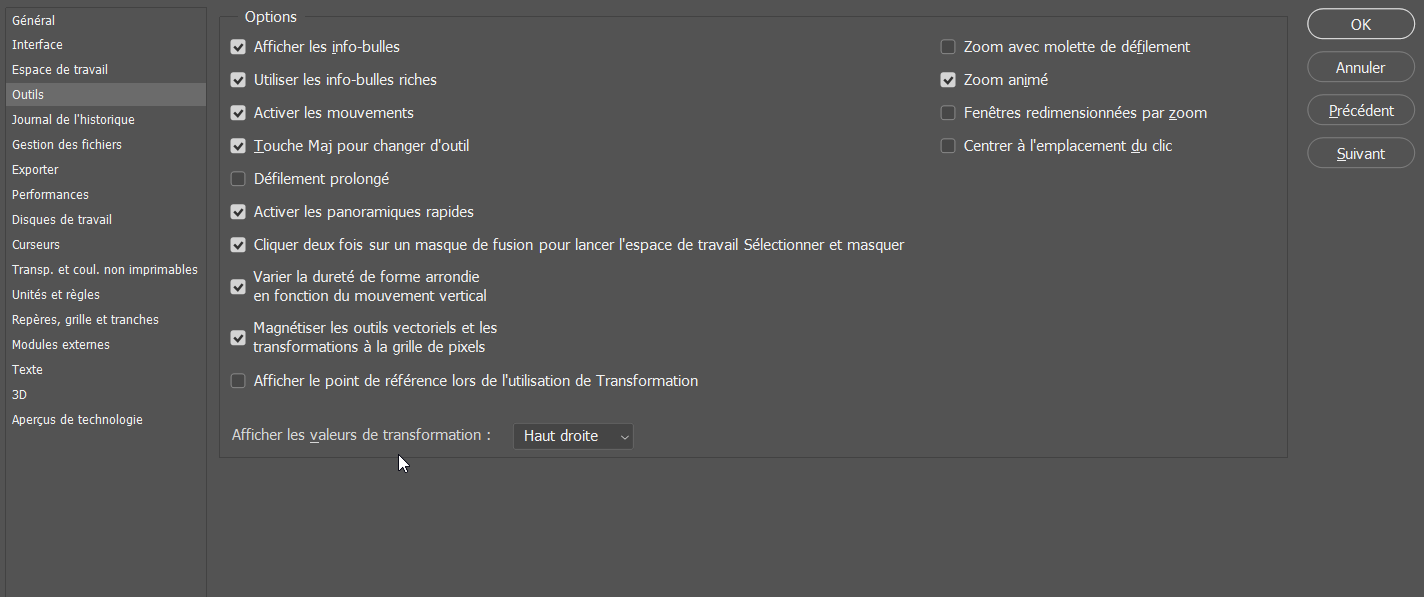The width and height of the screenshot is (1424, 597).
Task: Open the Haut droite dropdown
Action: tap(573, 436)
